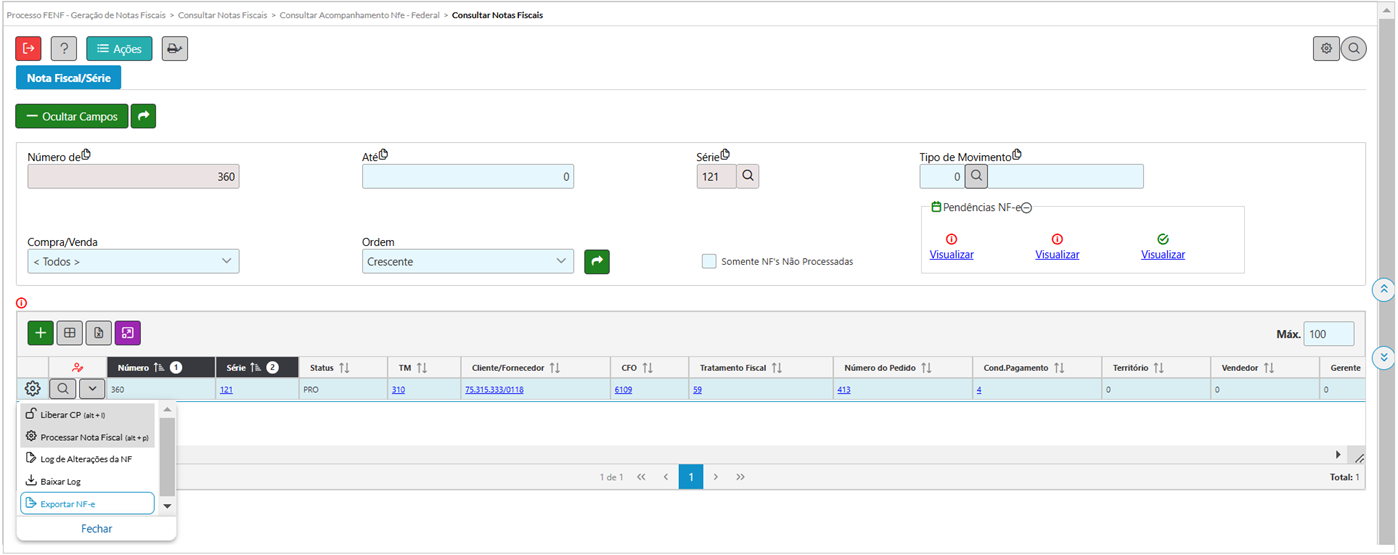Click the Até number input field
The image size is (1398, 555).
(x=467, y=177)
